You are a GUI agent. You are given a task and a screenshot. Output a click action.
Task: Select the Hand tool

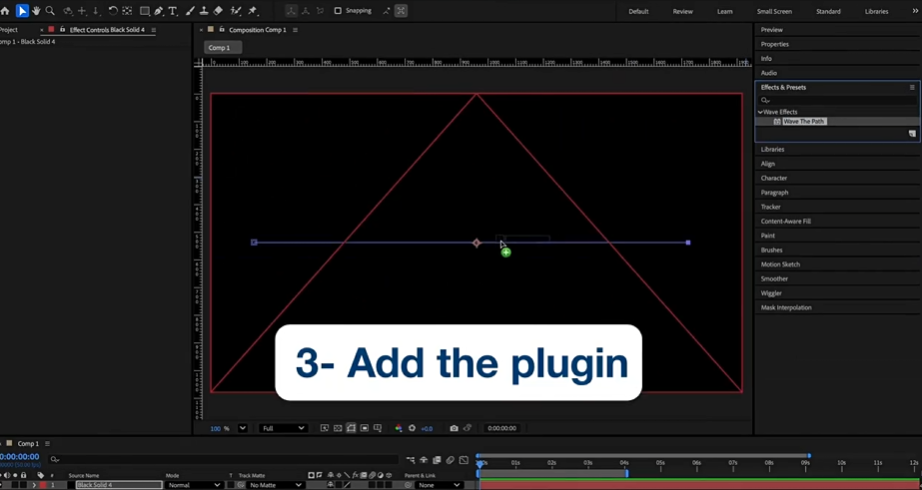36,11
